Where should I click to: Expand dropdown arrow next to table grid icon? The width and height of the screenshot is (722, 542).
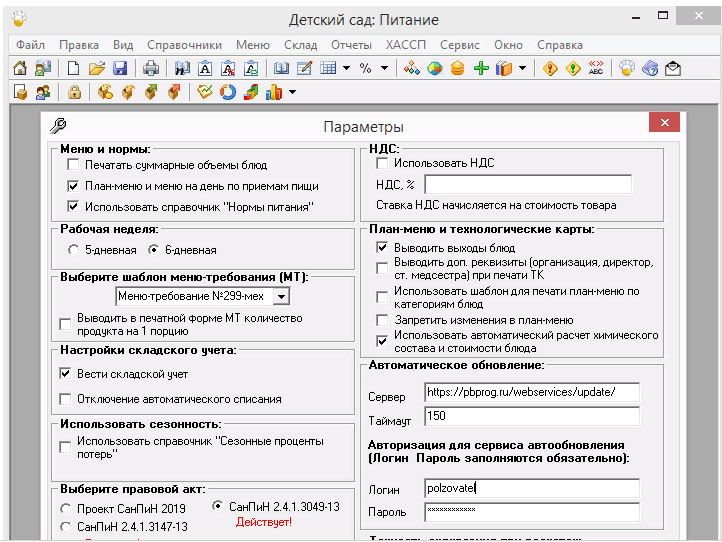pyautogui.click(x=346, y=69)
